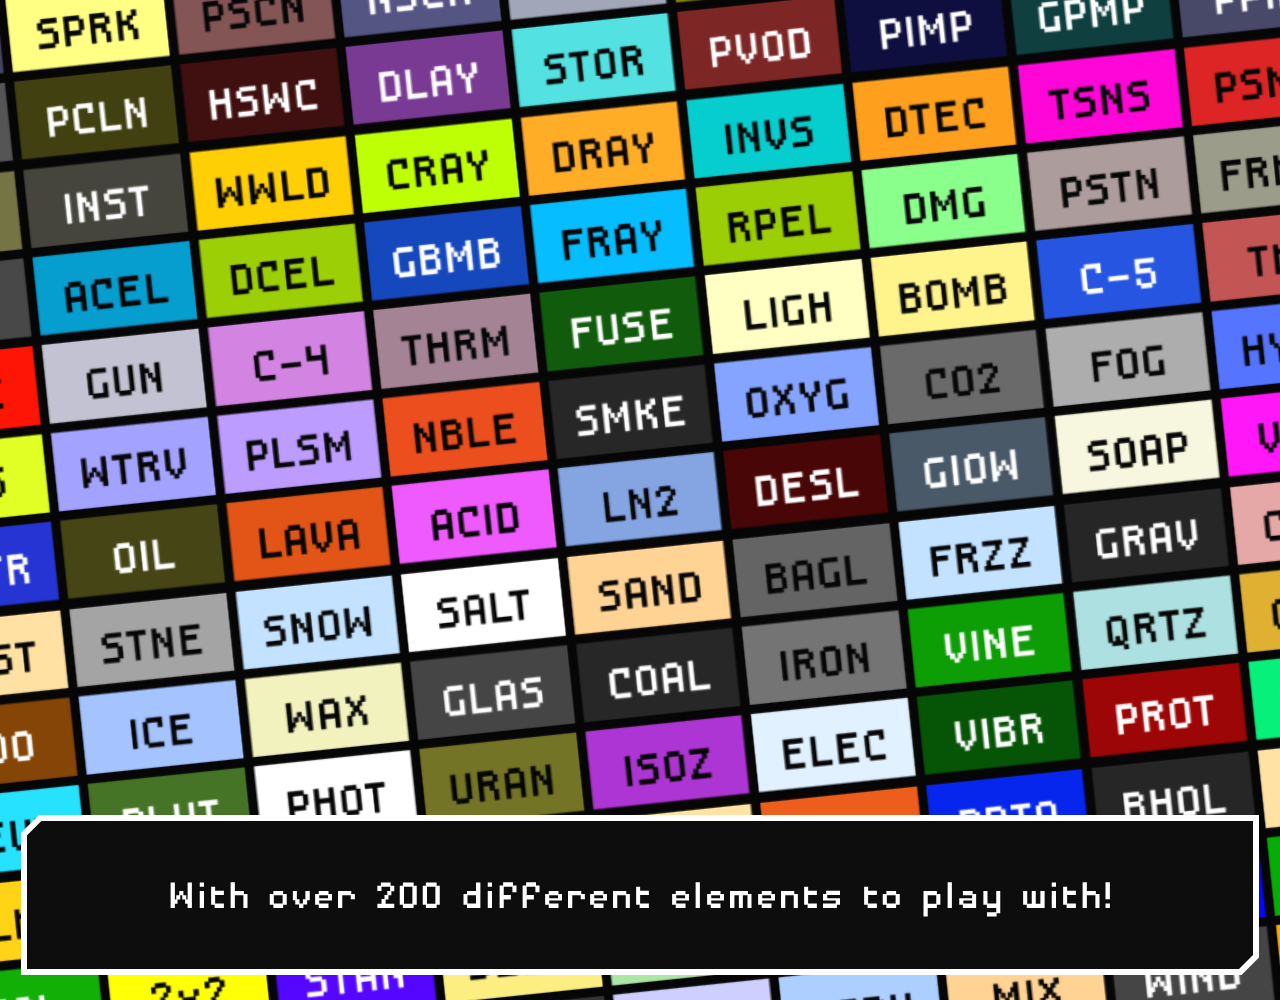
Task: Select the COAL element
Action: coord(657,676)
